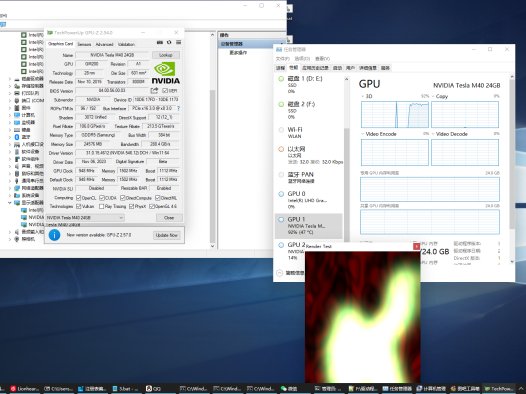Image resolution: width=526 pixels, height=394 pixels.
Task: Click the 显示适配器 display adapter icon
Action: pos(17,203)
